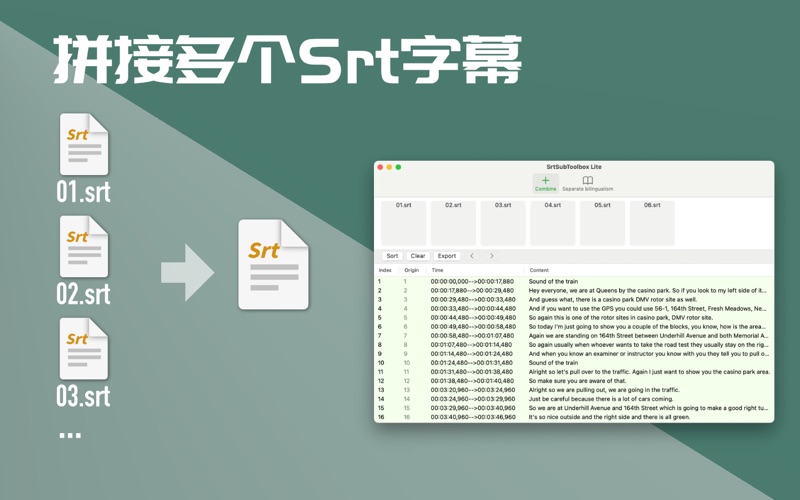Screen dimensions: 800x500
Task: Select the 06.srt tile in the file strip
Action: click(x=652, y=222)
